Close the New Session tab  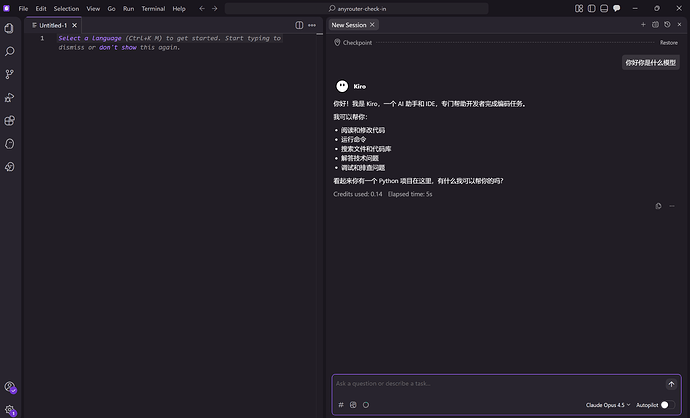tap(372, 25)
